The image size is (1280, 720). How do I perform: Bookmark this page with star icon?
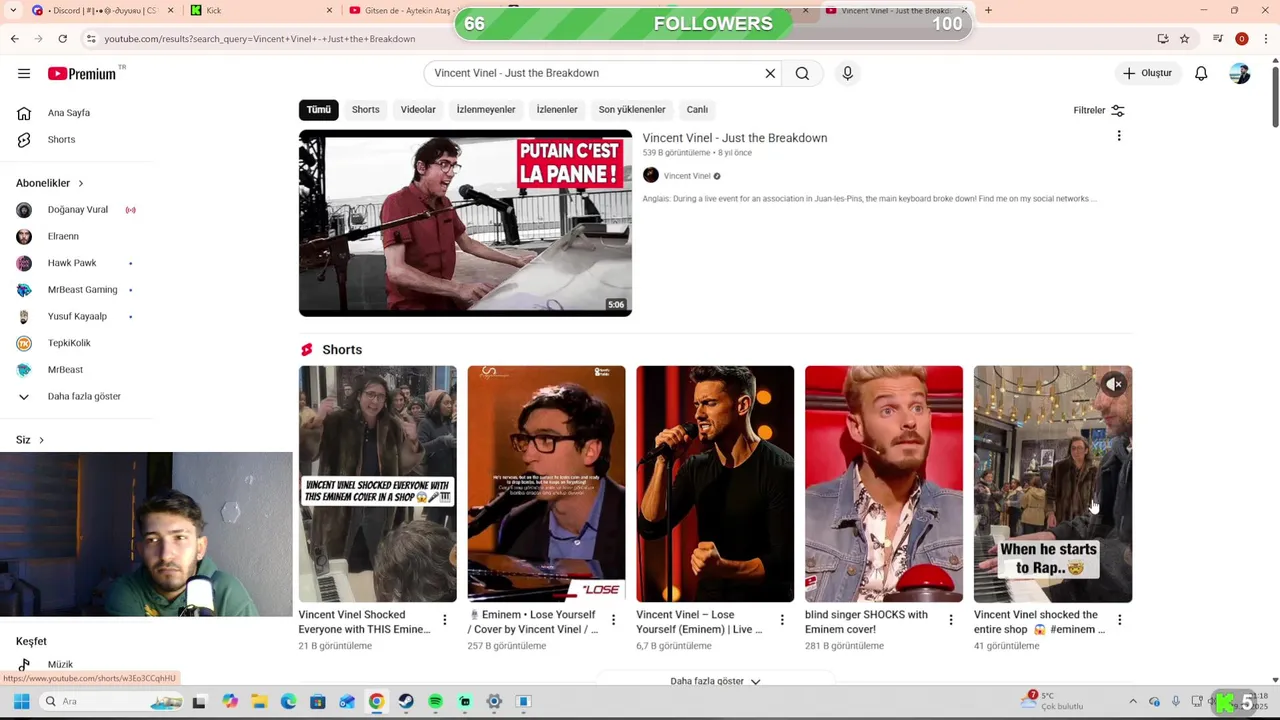[1184, 38]
